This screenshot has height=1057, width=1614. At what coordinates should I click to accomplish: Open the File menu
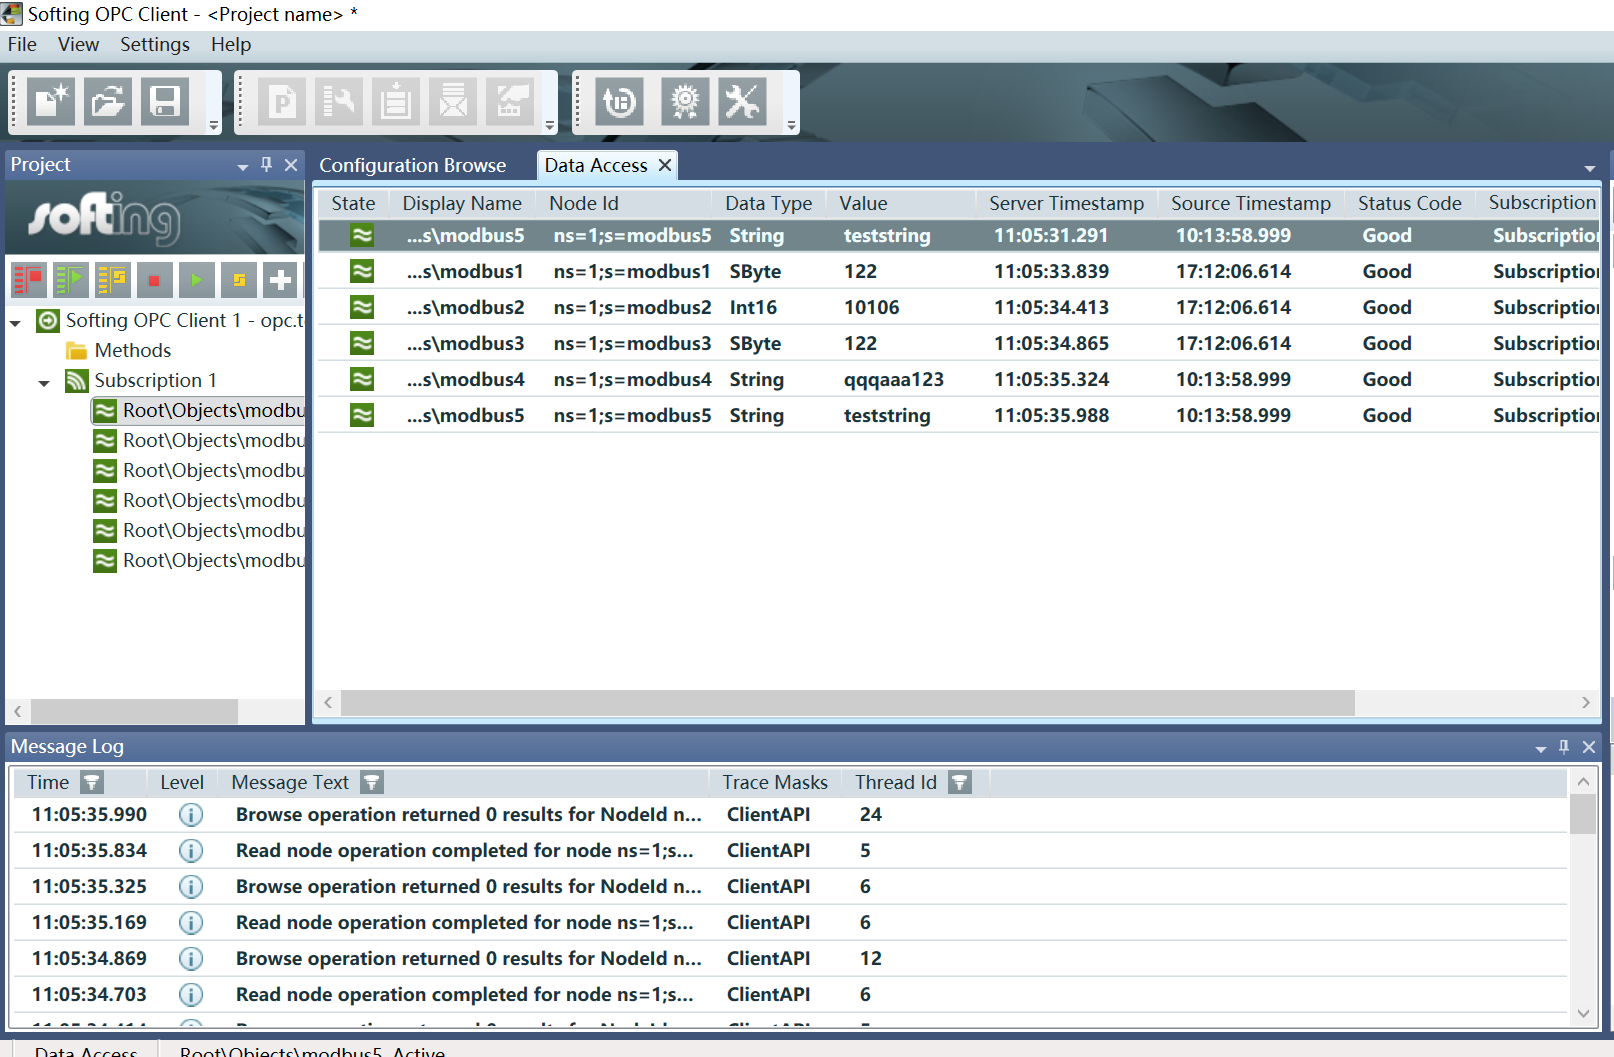[22, 44]
